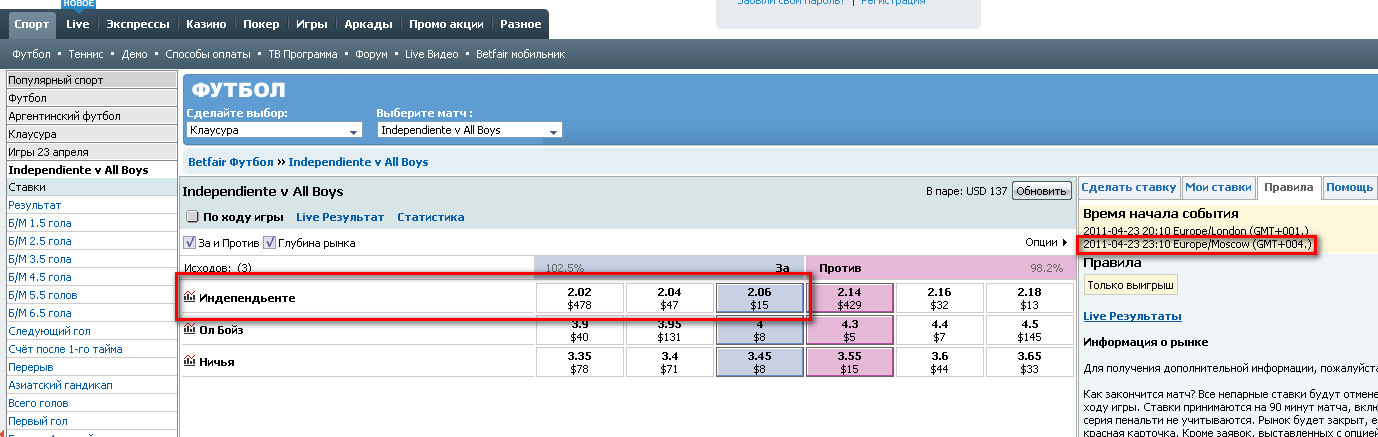Open Форум link in navigation
The height and width of the screenshot is (437, 1378).
[371, 54]
